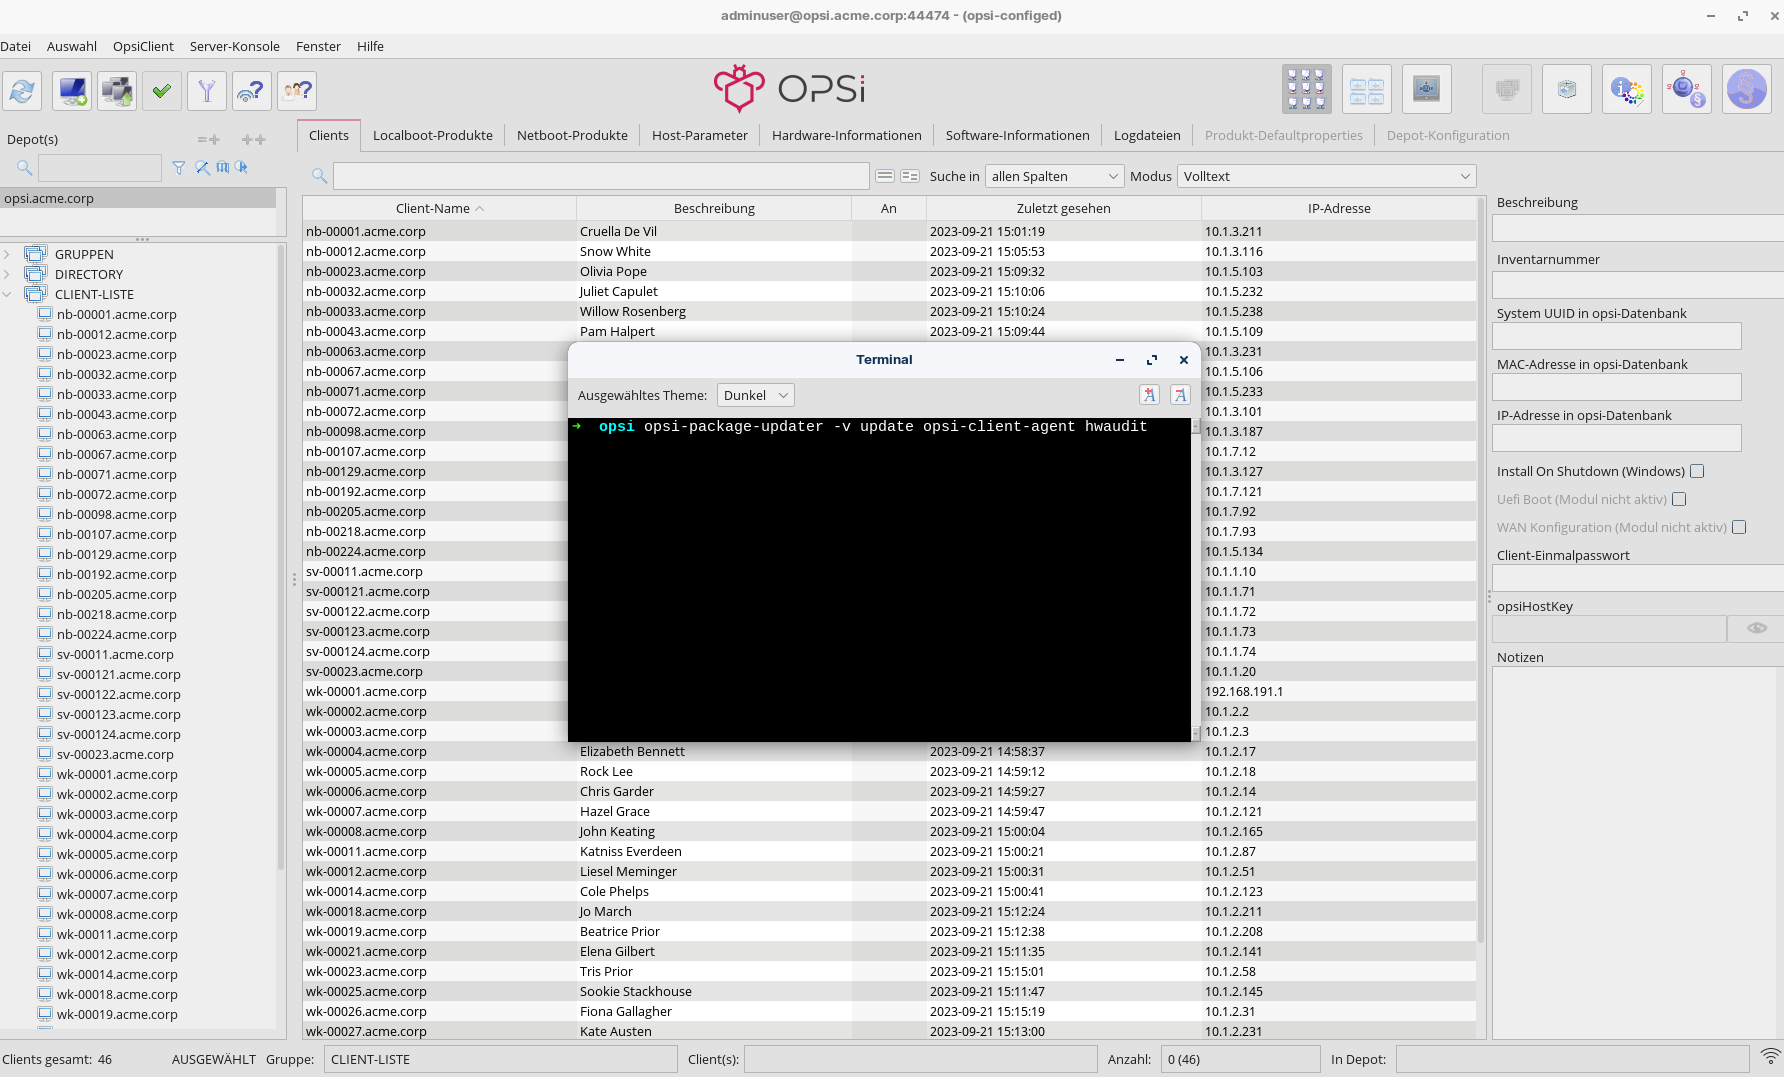Image resolution: width=1784 pixels, height=1077 pixels.
Task: Click the green checkmark toolbar button
Action: click(x=162, y=92)
